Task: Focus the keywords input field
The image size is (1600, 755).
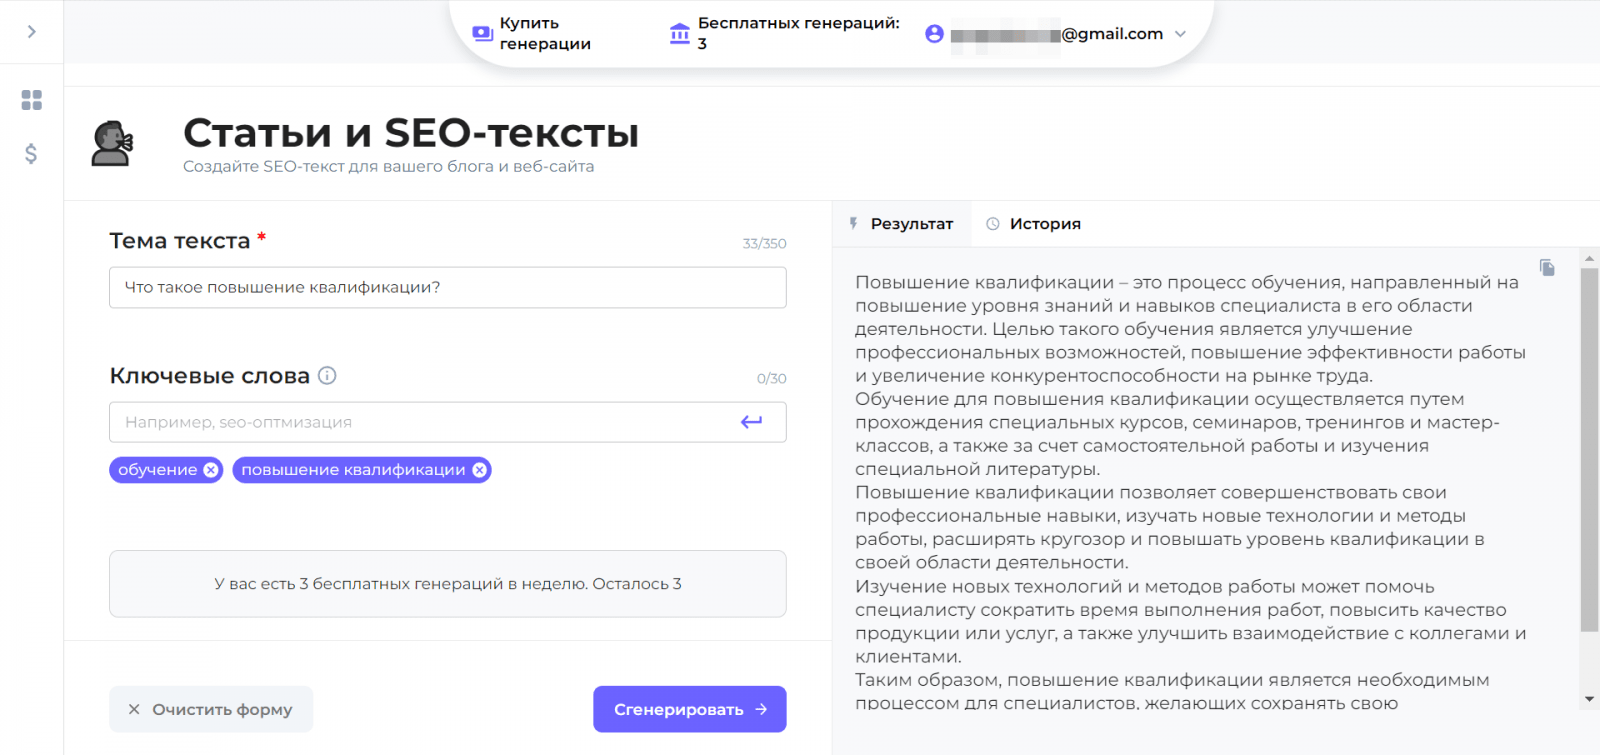Action: [x=448, y=422]
